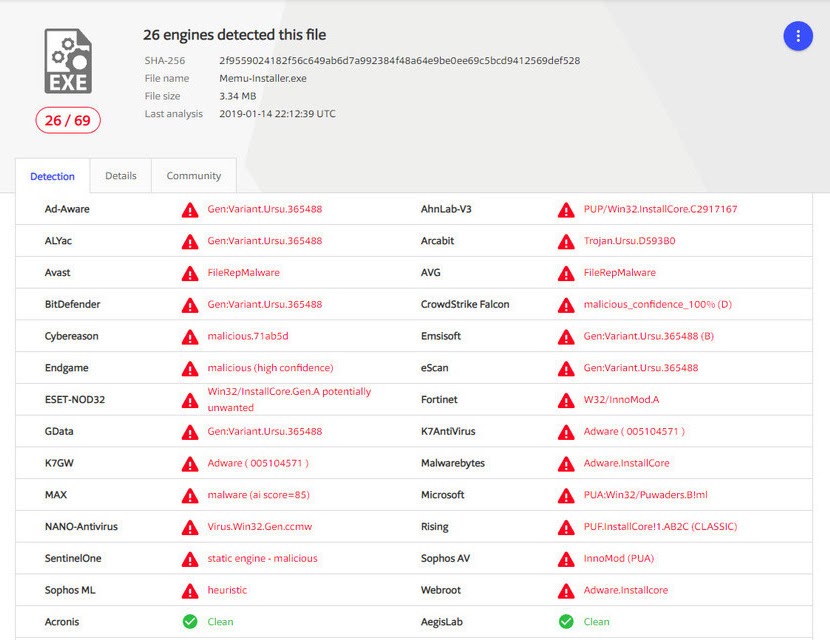Click the green check icon for Acronis
This screenshot has height=640, width=830.
(x=190, y=622)
